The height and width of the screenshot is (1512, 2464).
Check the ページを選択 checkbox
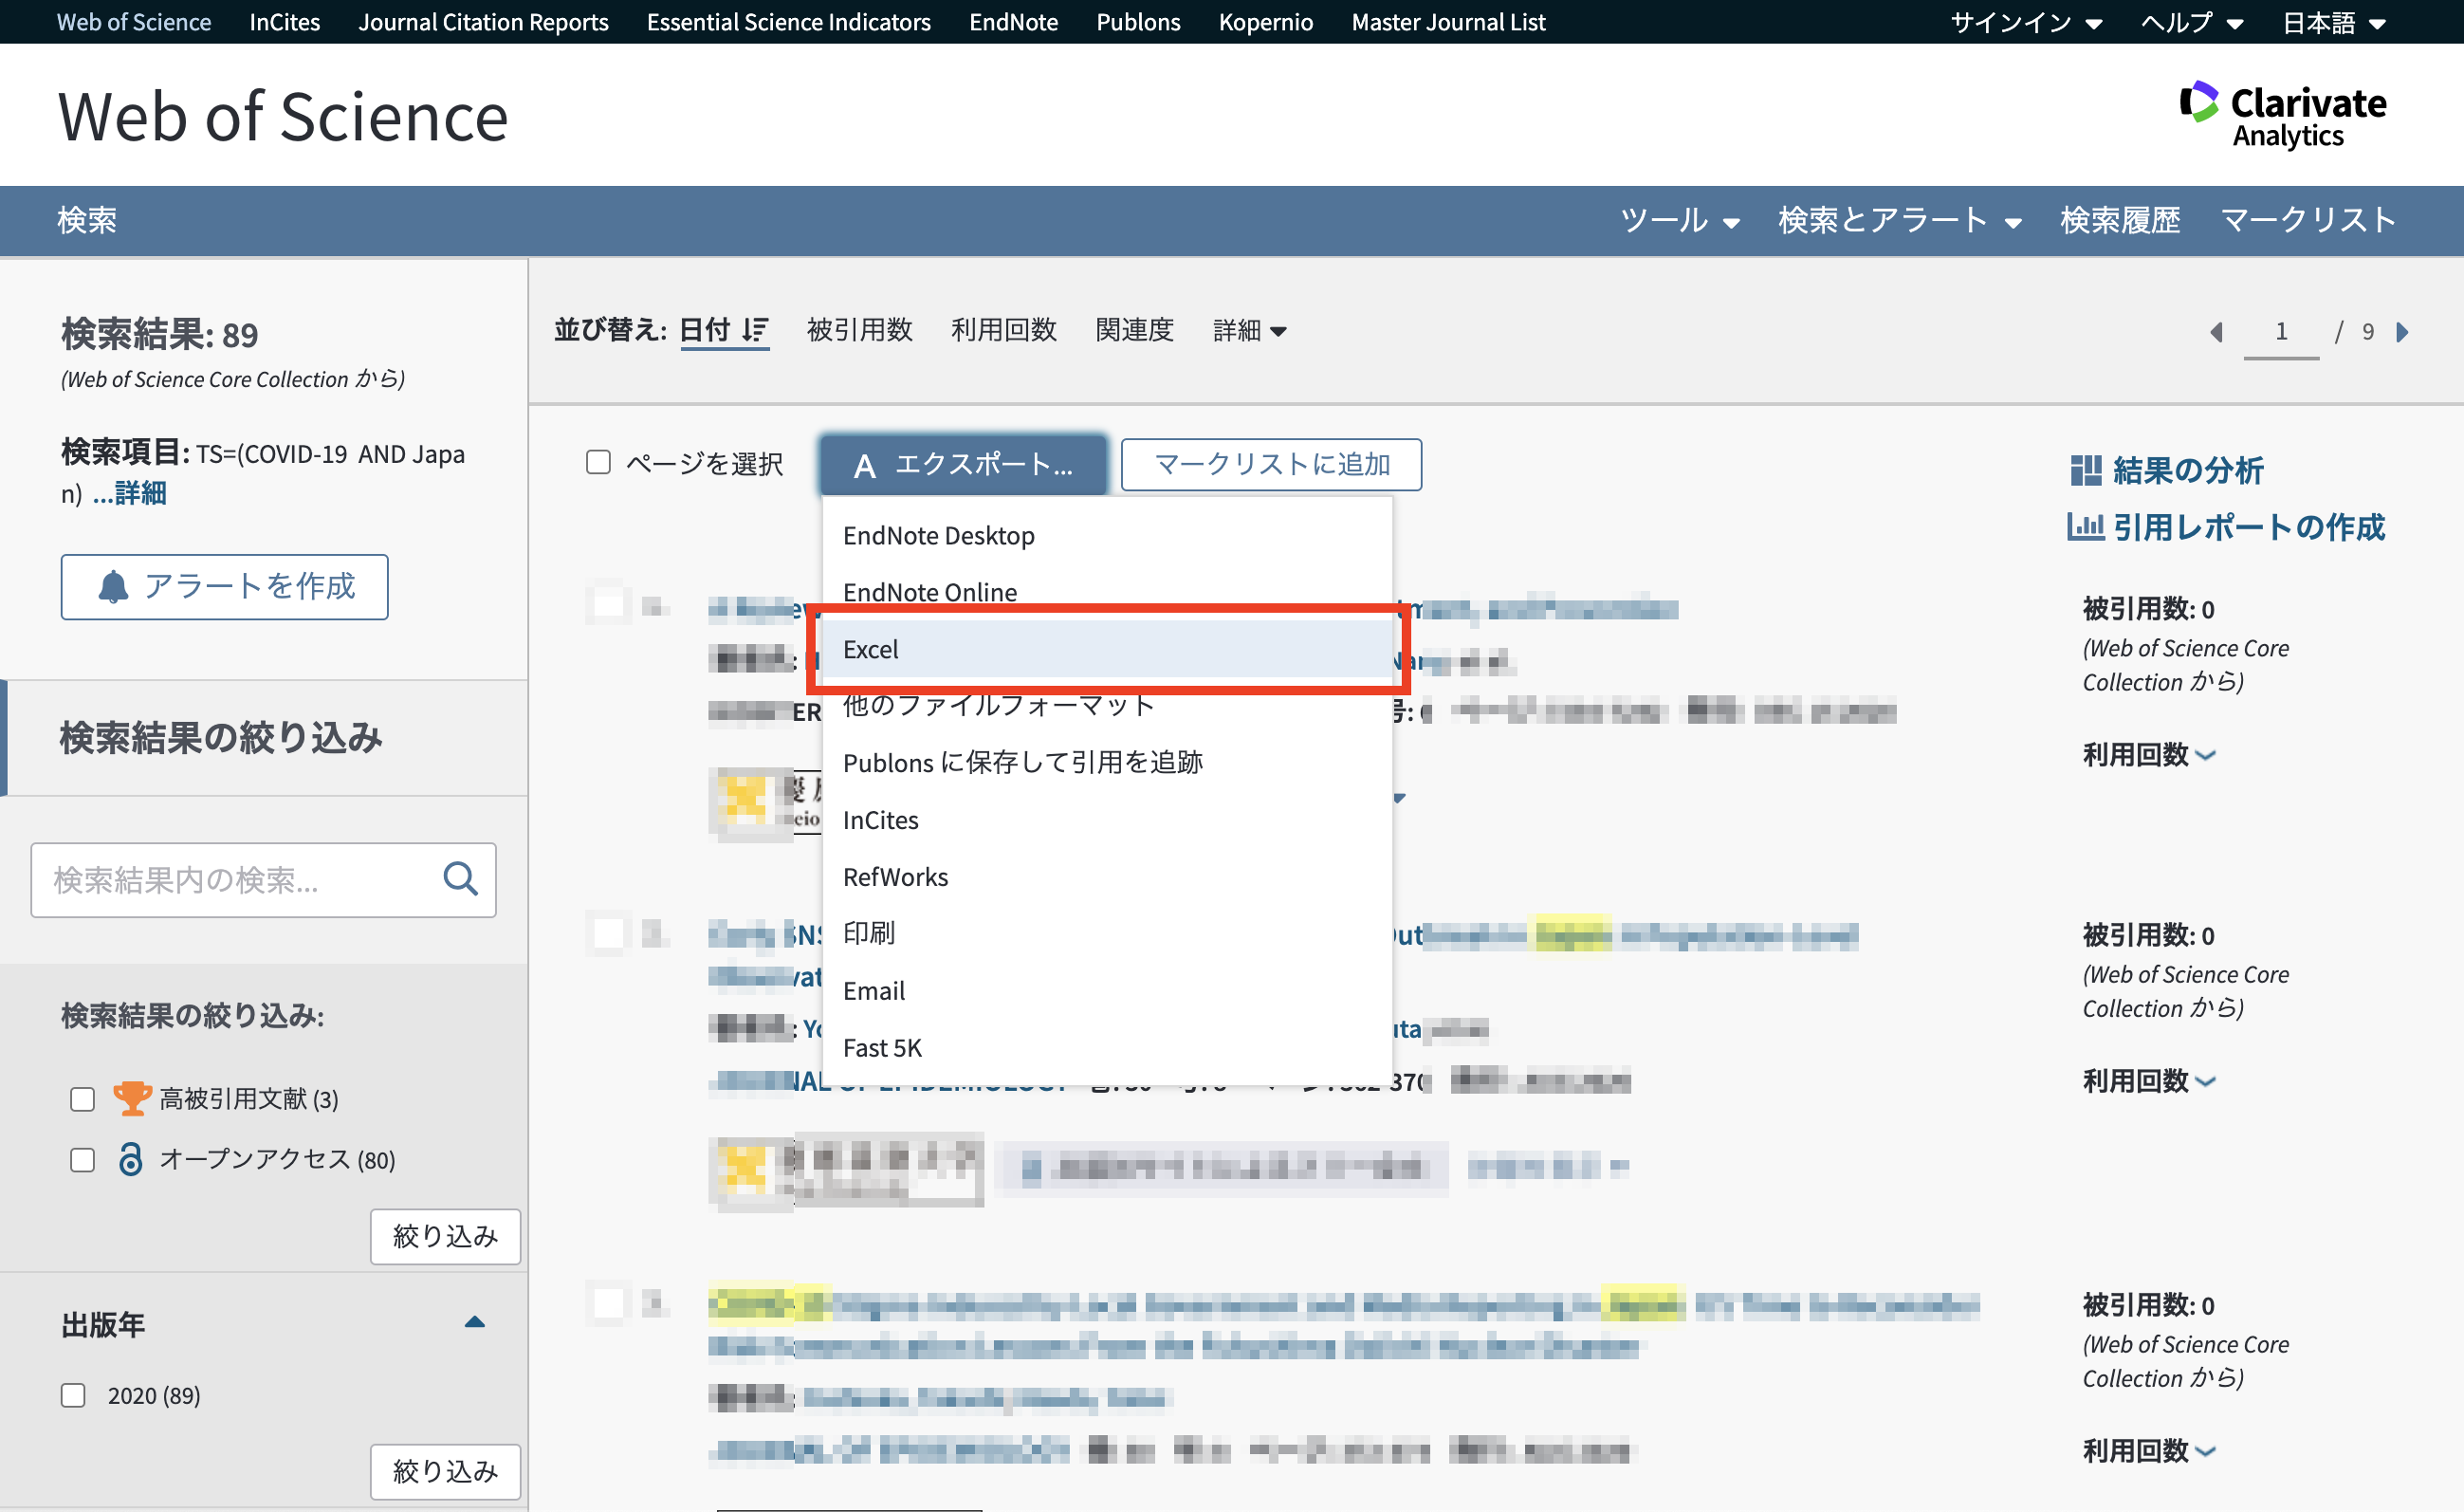point(598,462)
